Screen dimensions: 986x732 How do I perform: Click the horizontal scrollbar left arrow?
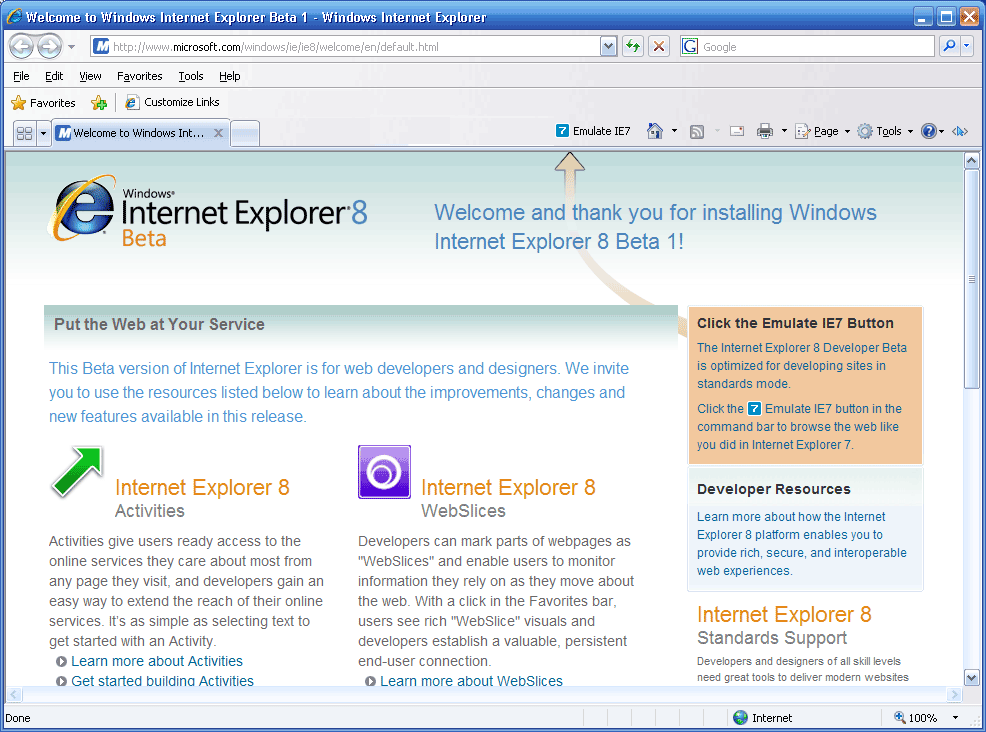[x=14, y=694]
